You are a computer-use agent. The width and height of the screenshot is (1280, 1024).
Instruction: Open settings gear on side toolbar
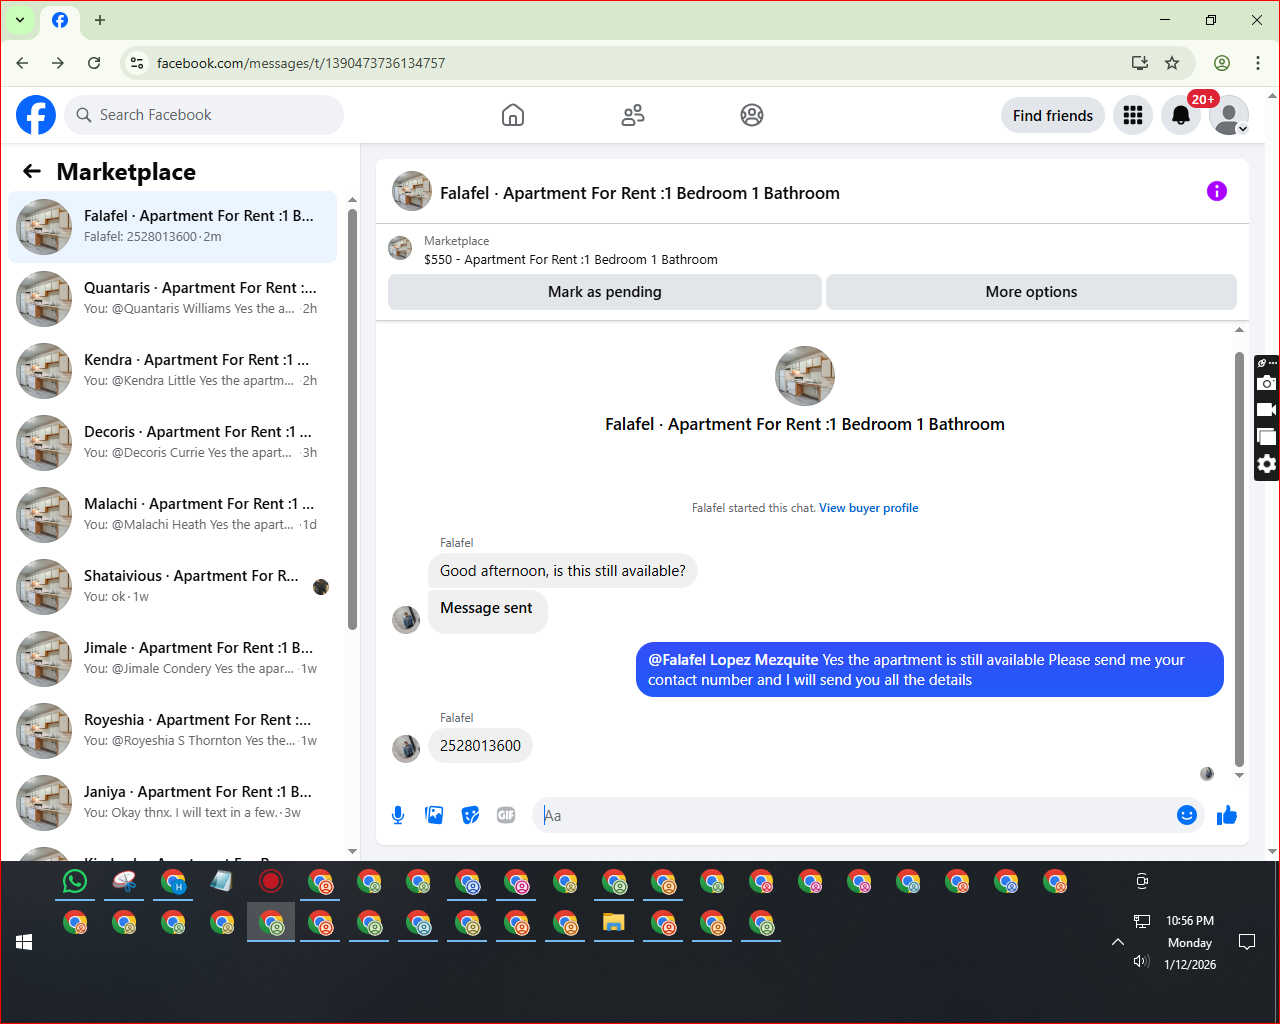(1267, 464)
